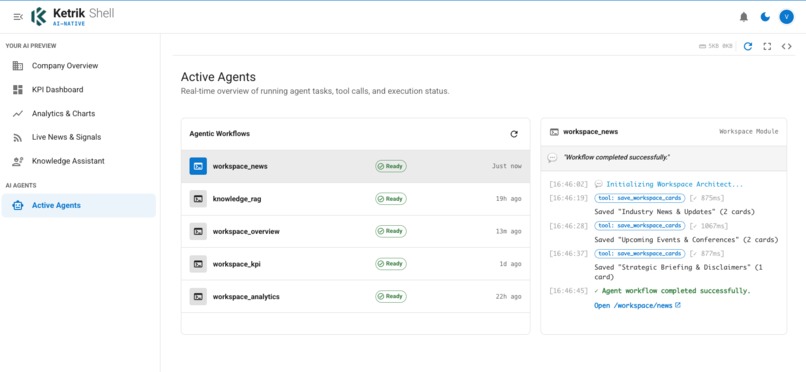Click the 875ms save_workspace_cards tool tag
The image size is (806, 372).
639,198
